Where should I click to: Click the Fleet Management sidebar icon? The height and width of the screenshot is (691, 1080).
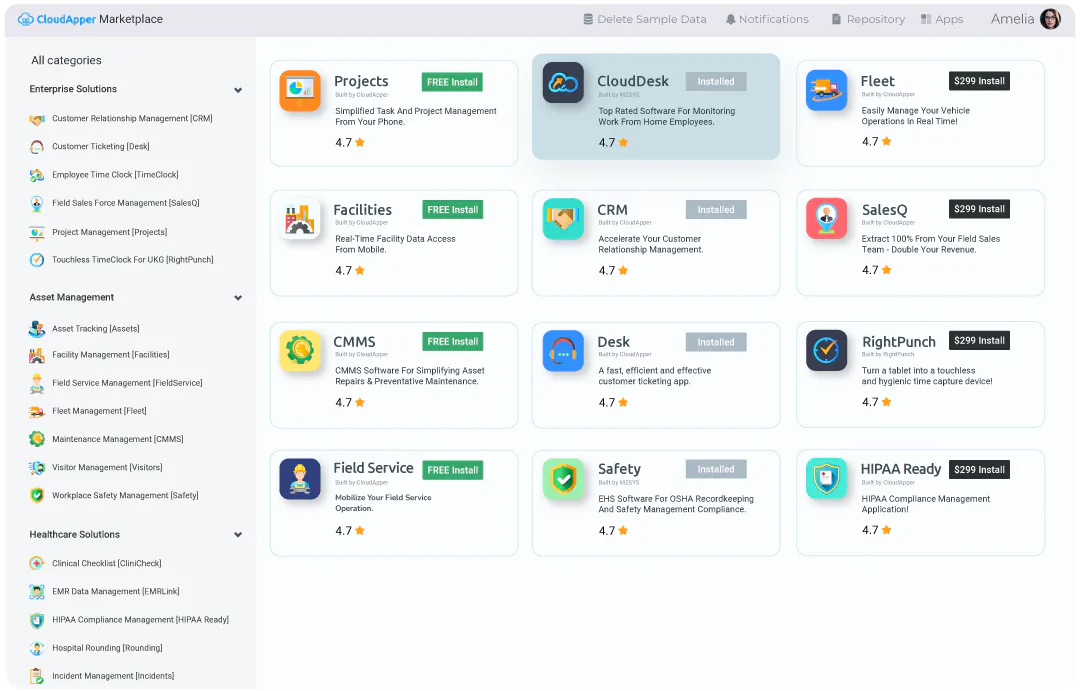point(37,411)
